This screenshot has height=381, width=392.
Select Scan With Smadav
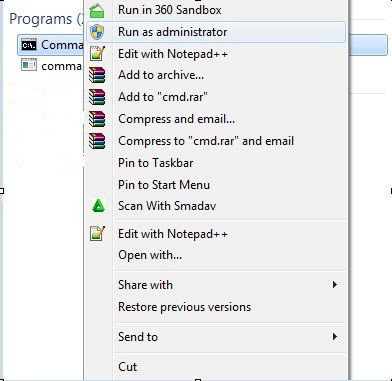tap(215, 206)
